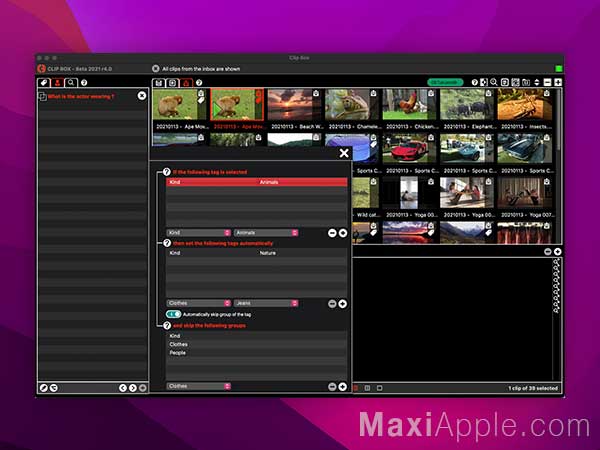Viewport: 600px width, 450px height.
Task: Click the green pill button in toolbar
Action: pos(445,82)
